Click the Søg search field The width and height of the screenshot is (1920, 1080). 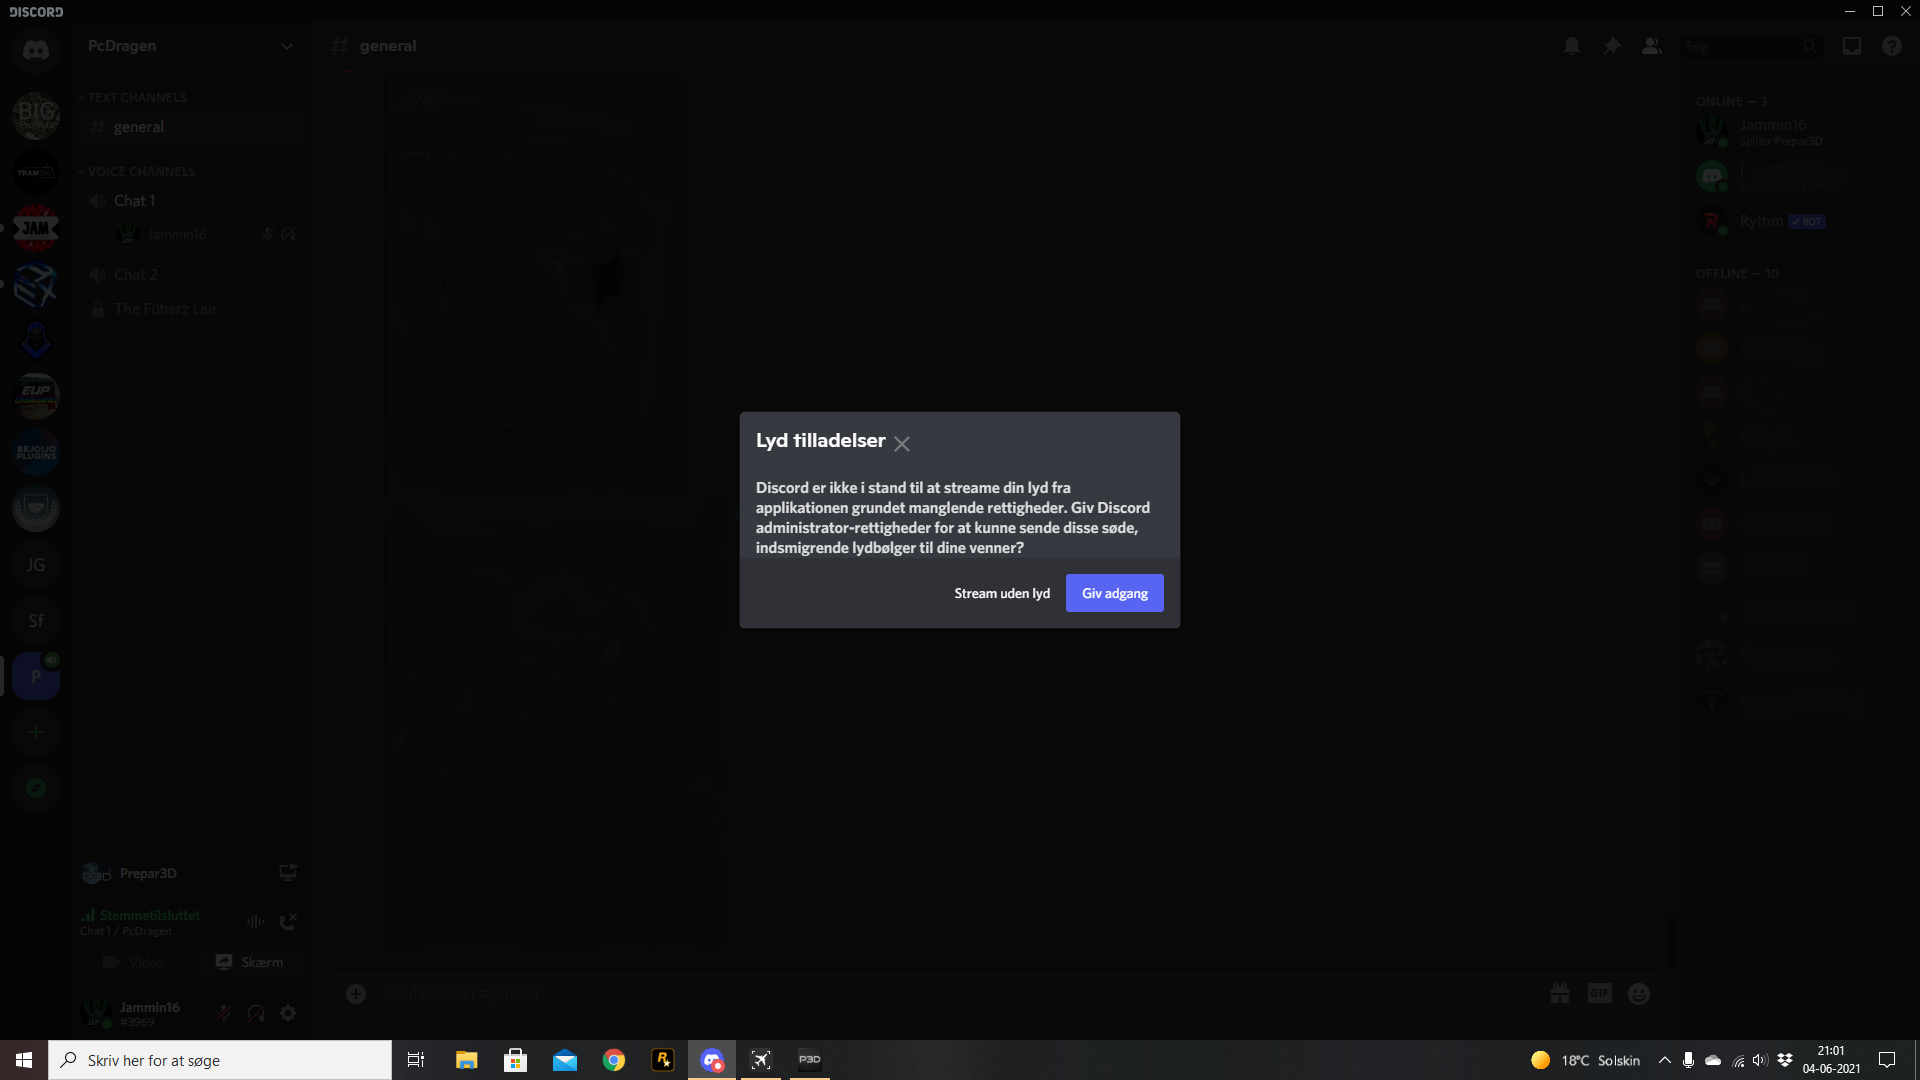click(1750, 46)
